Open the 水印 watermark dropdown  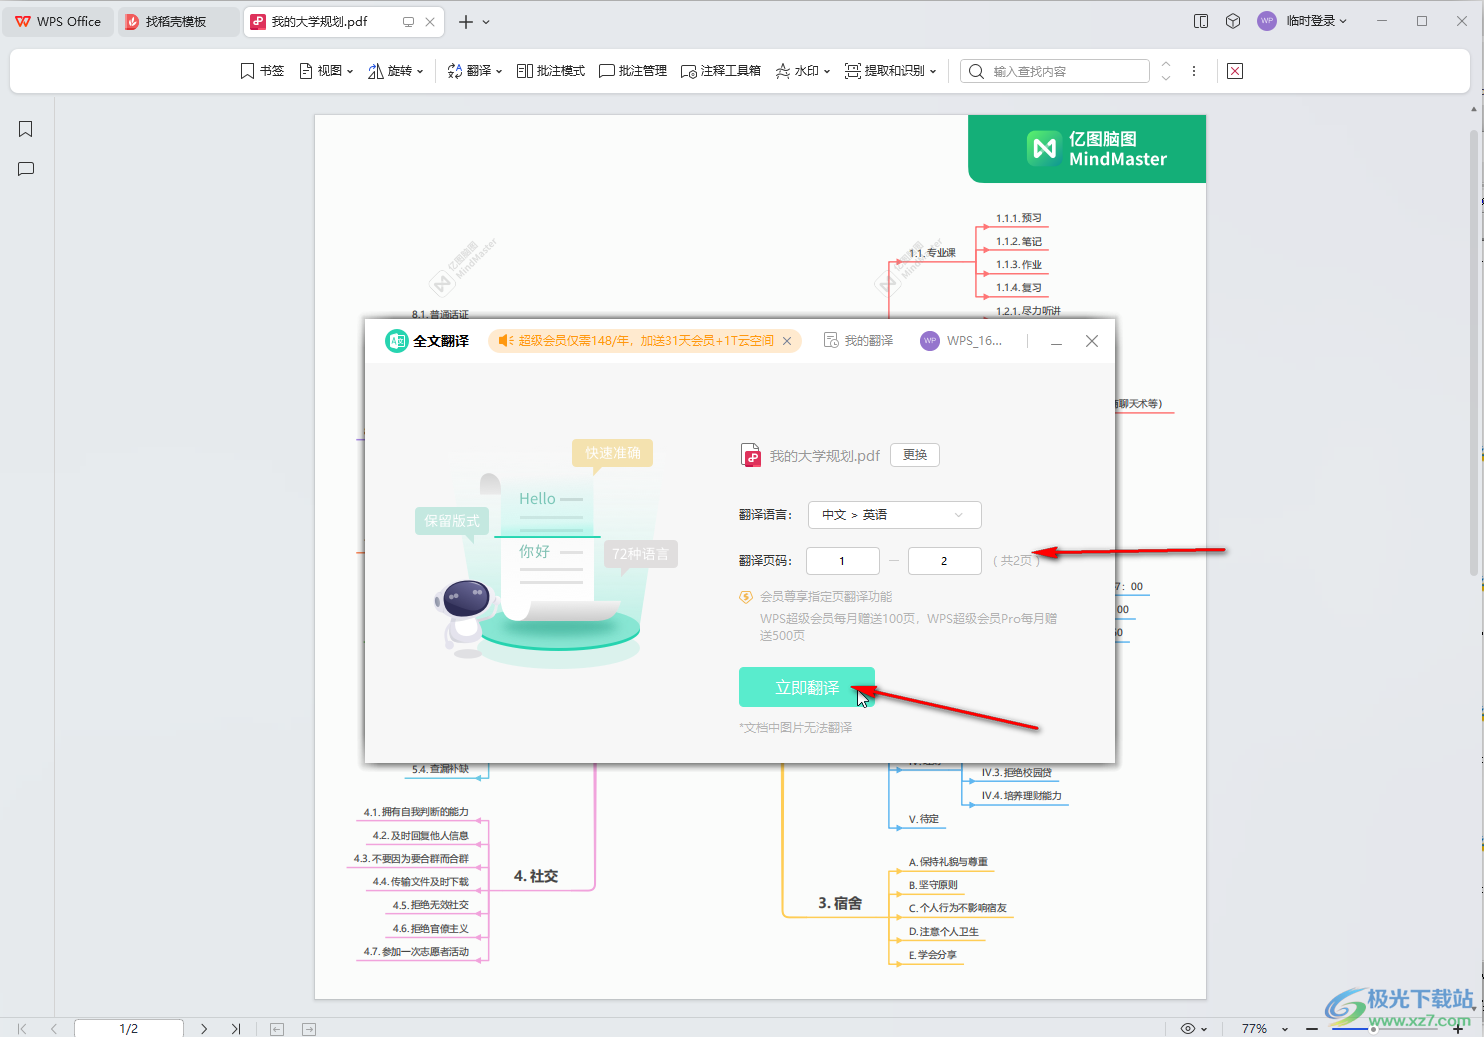pos(803,71)
